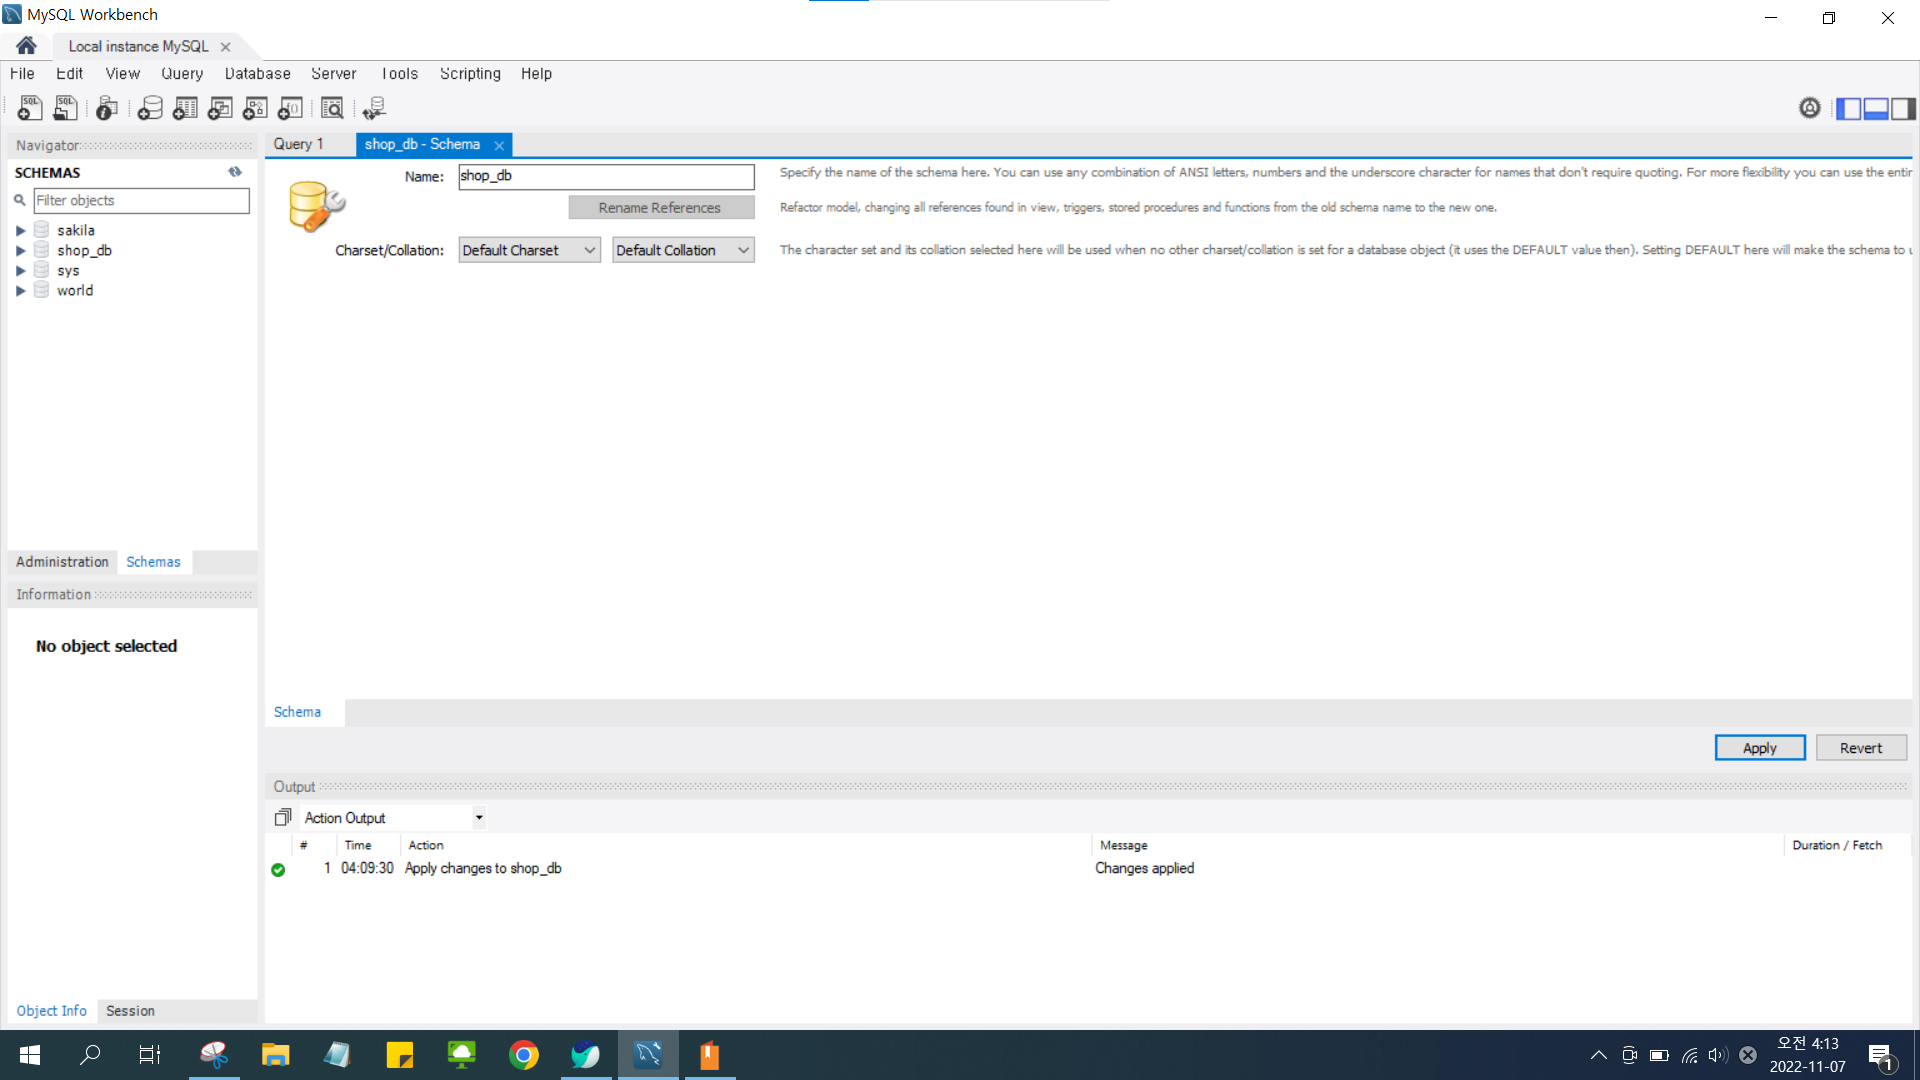This screenshot has height=1080, width=1920.
Task: Copy output icon beside Action Output
Action: coord(283,817)
